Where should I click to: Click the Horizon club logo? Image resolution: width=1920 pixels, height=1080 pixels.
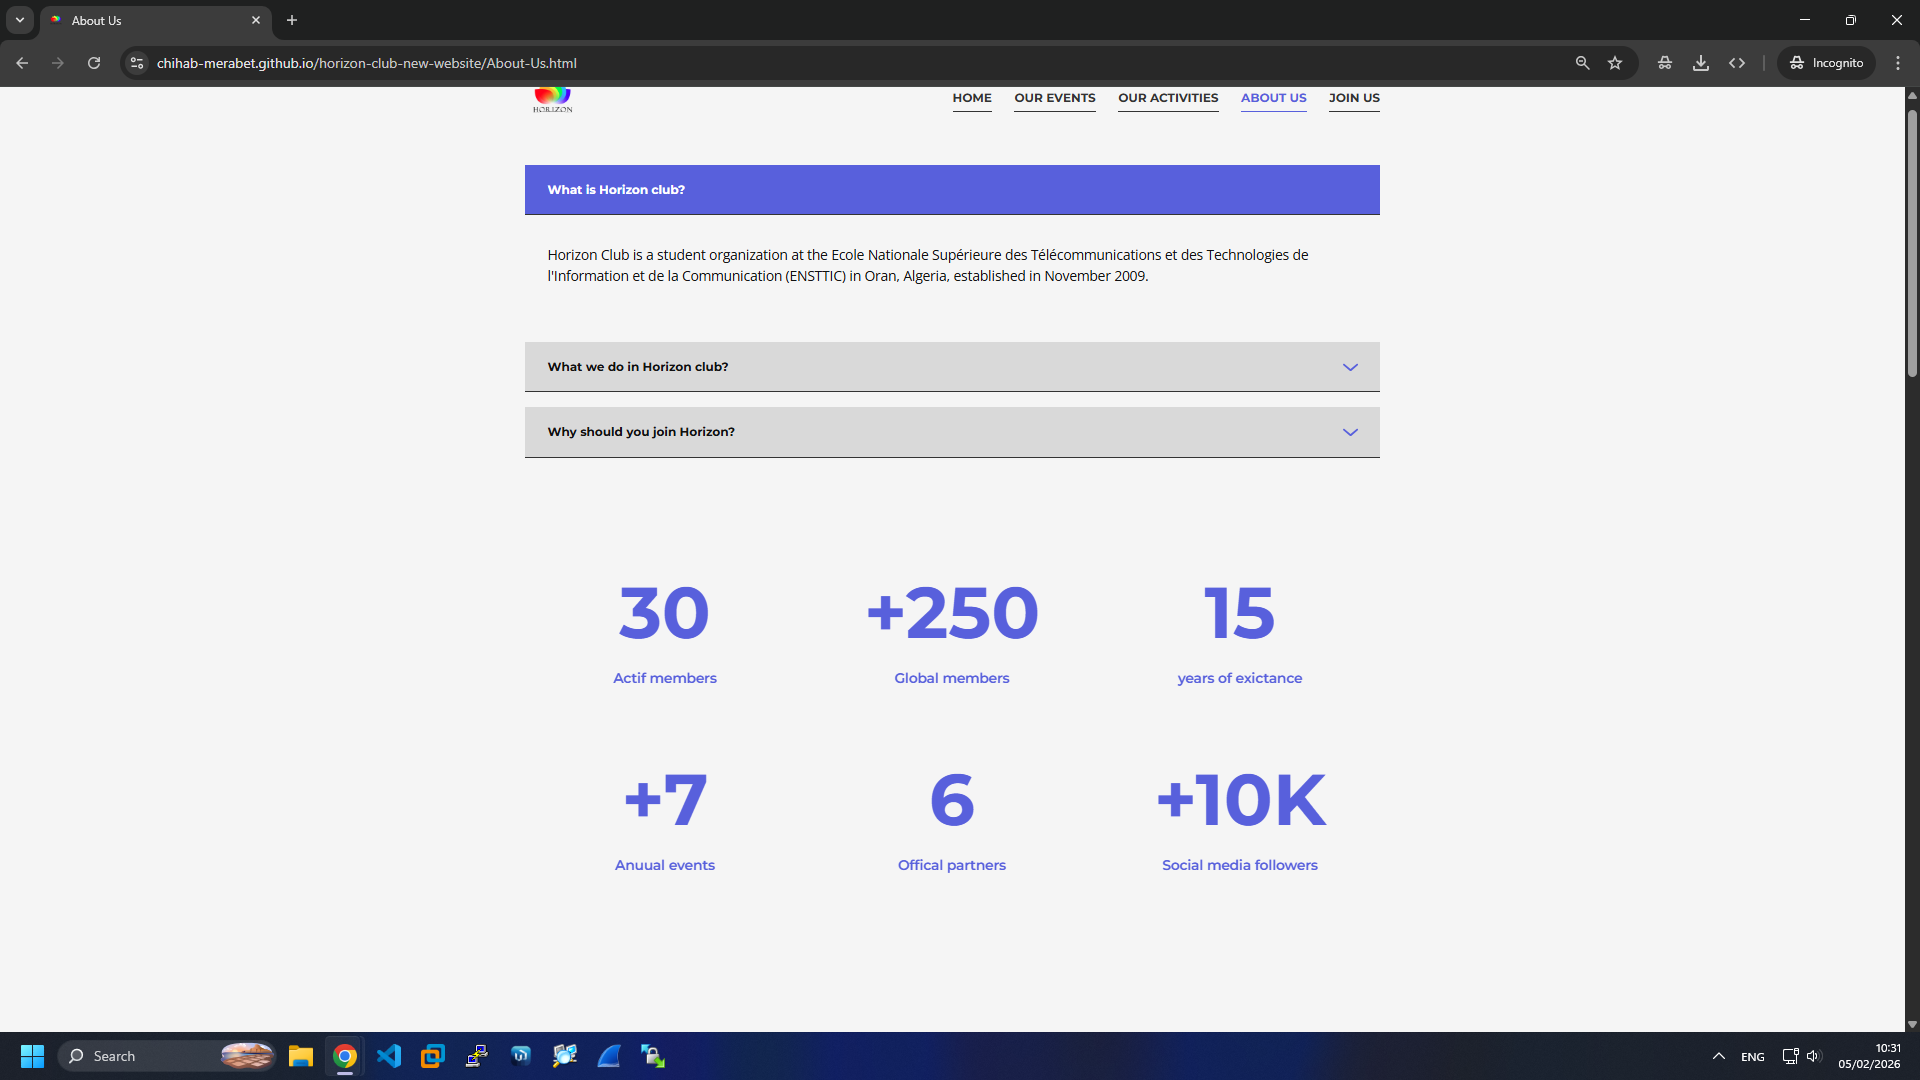(x=552, y=99)
